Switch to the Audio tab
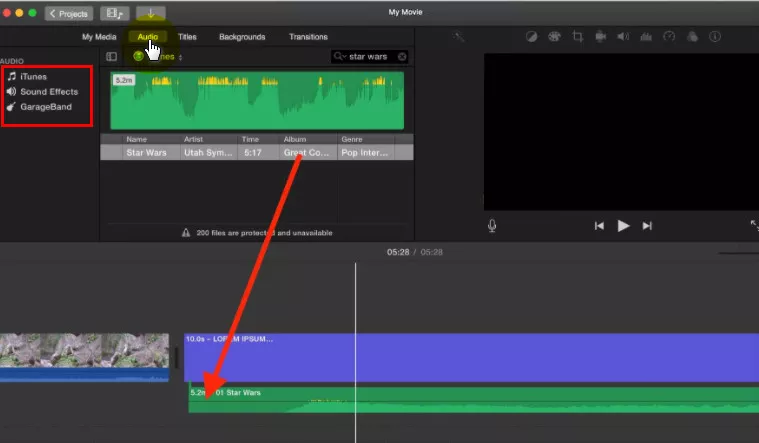 click(148, 37)
